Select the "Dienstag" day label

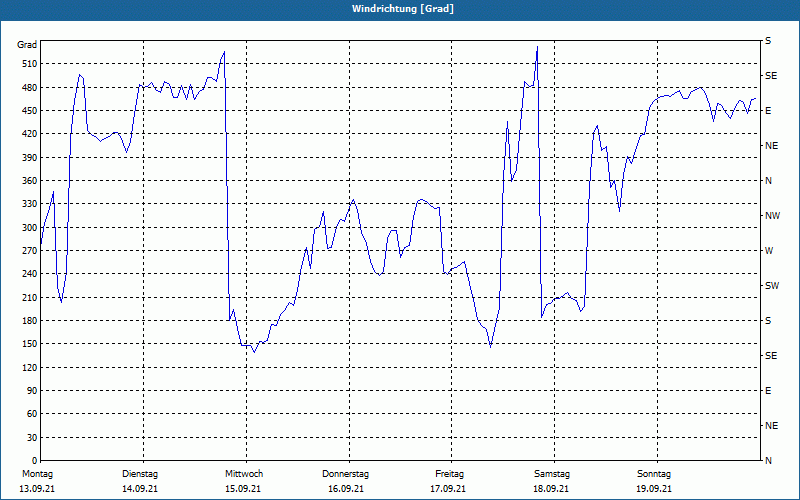(140, 474)
